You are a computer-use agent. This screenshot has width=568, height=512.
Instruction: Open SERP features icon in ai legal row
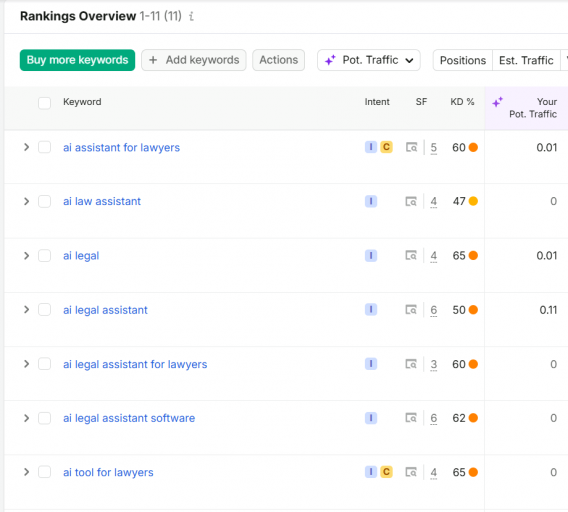[411, 256]
